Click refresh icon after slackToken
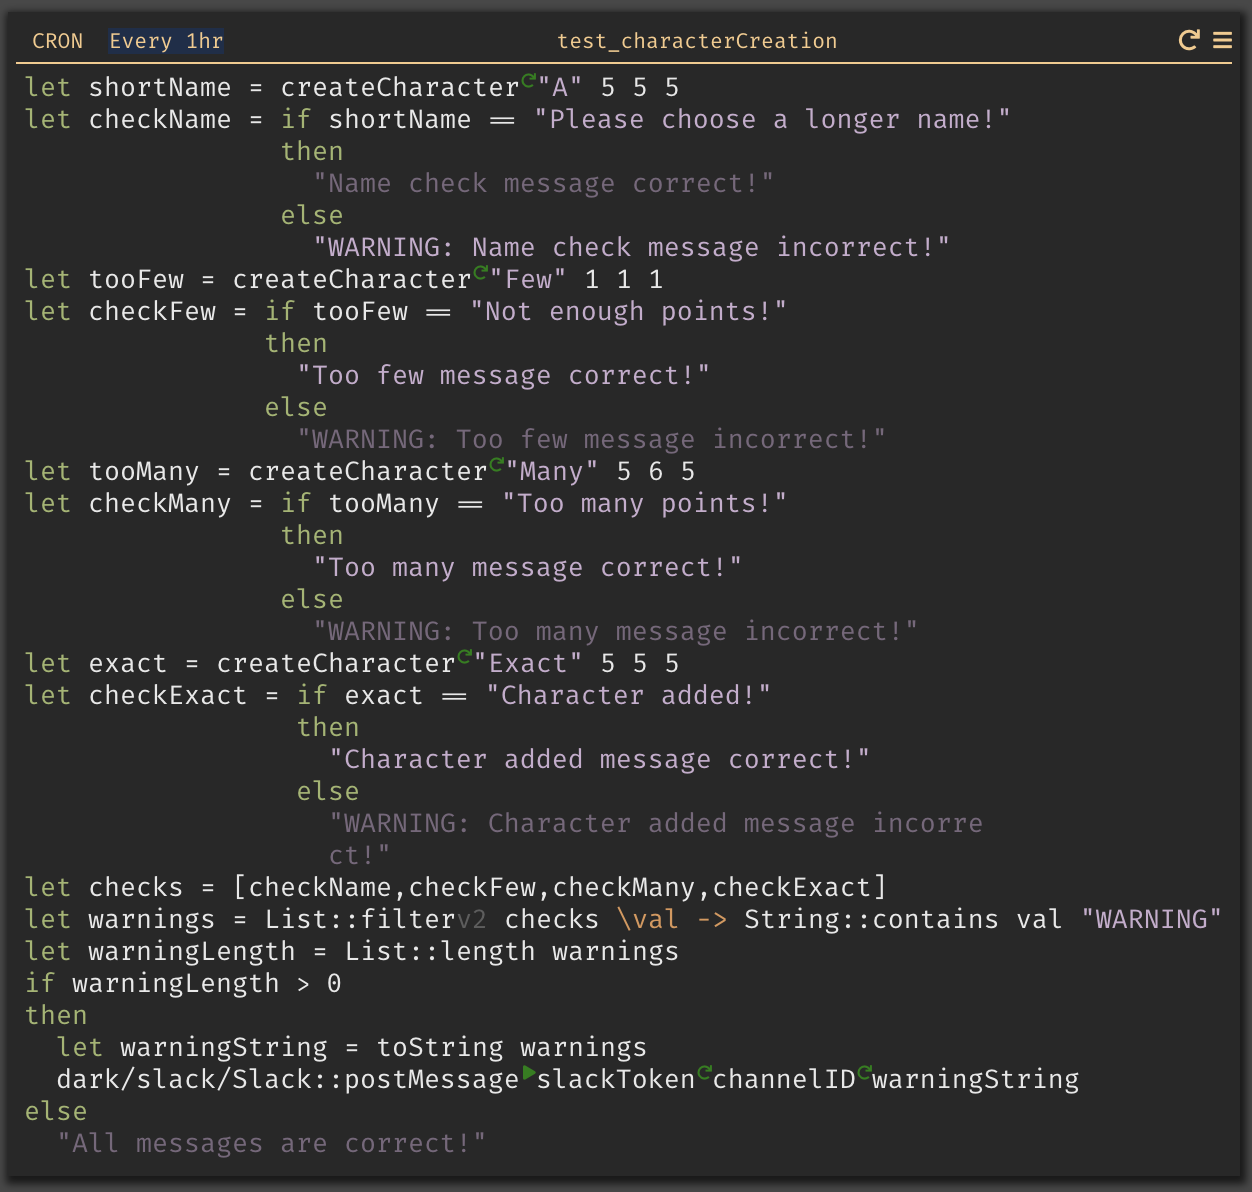Screen dimensions: 1252x1192 click(x=704, y=1073)
